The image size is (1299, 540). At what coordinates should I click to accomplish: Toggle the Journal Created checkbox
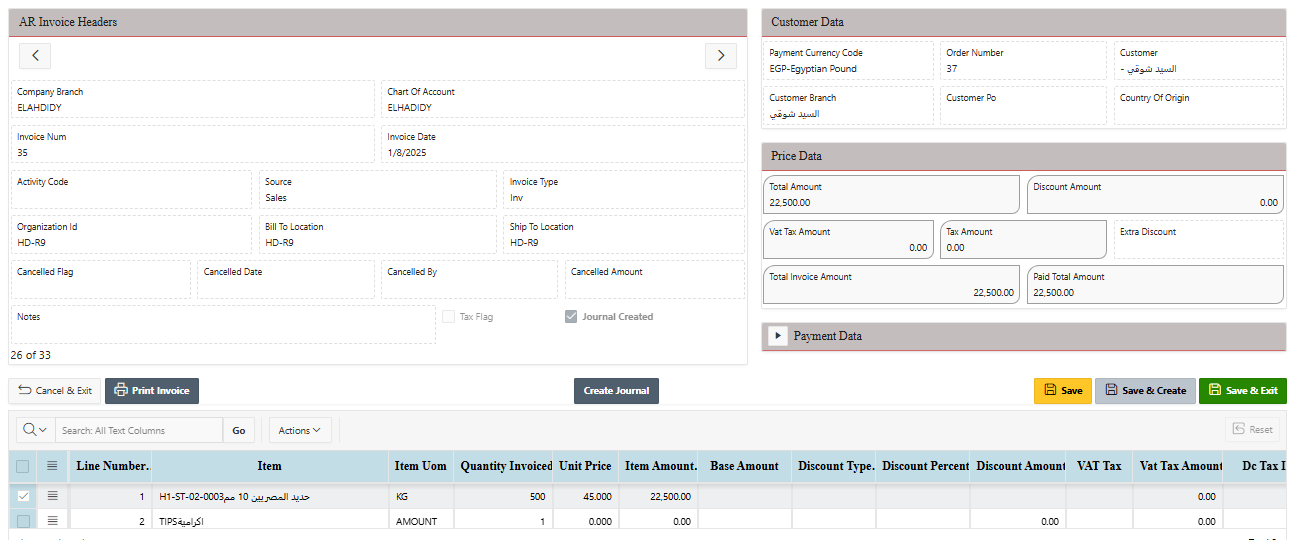(x=571, y=317)
